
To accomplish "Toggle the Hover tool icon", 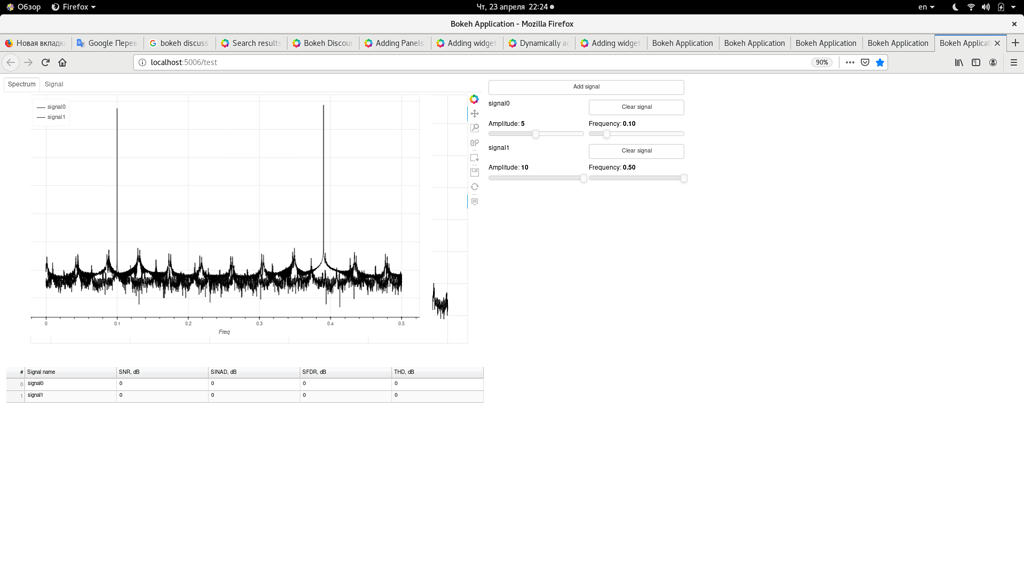I will point(474,199).
